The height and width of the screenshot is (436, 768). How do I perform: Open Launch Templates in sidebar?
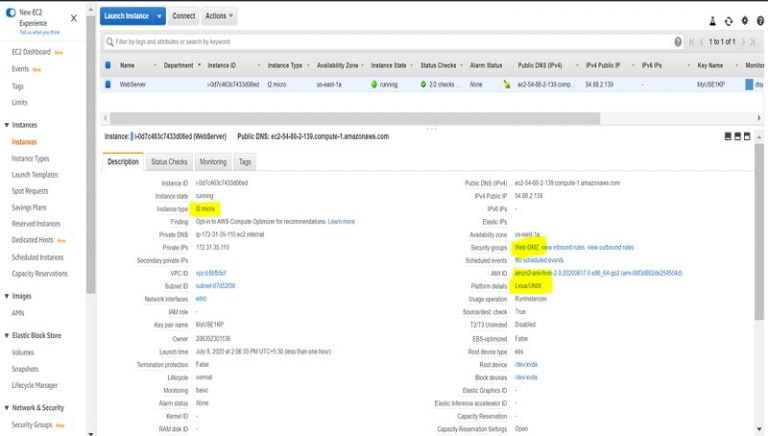[x=35, y=175]
